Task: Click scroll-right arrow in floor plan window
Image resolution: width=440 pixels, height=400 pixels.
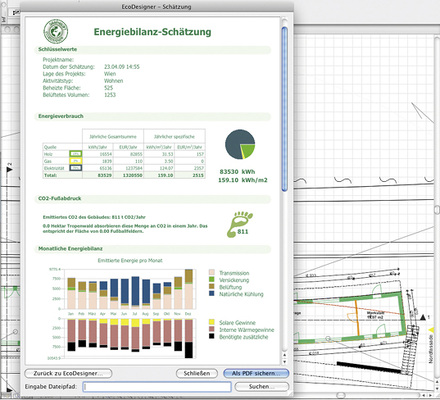Action: pos(430,395)
